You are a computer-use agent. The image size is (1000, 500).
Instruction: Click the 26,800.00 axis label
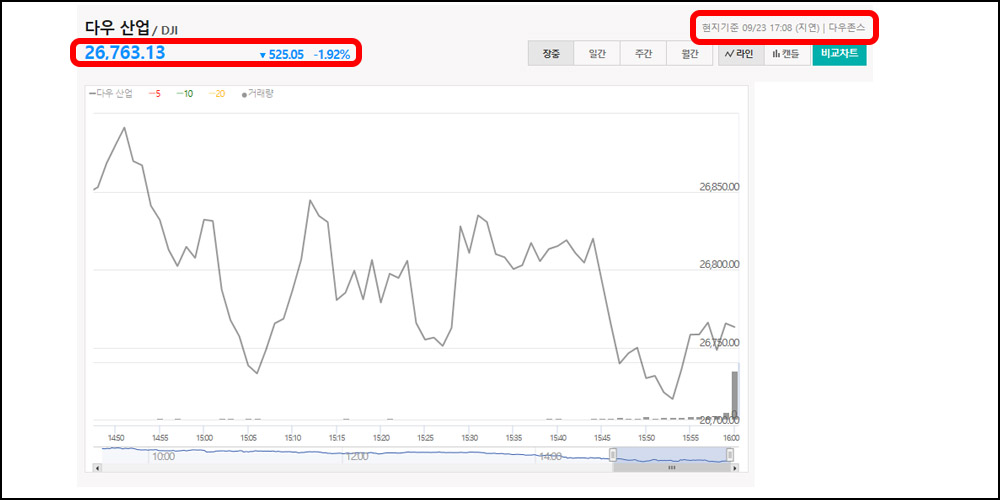point(719,264)
